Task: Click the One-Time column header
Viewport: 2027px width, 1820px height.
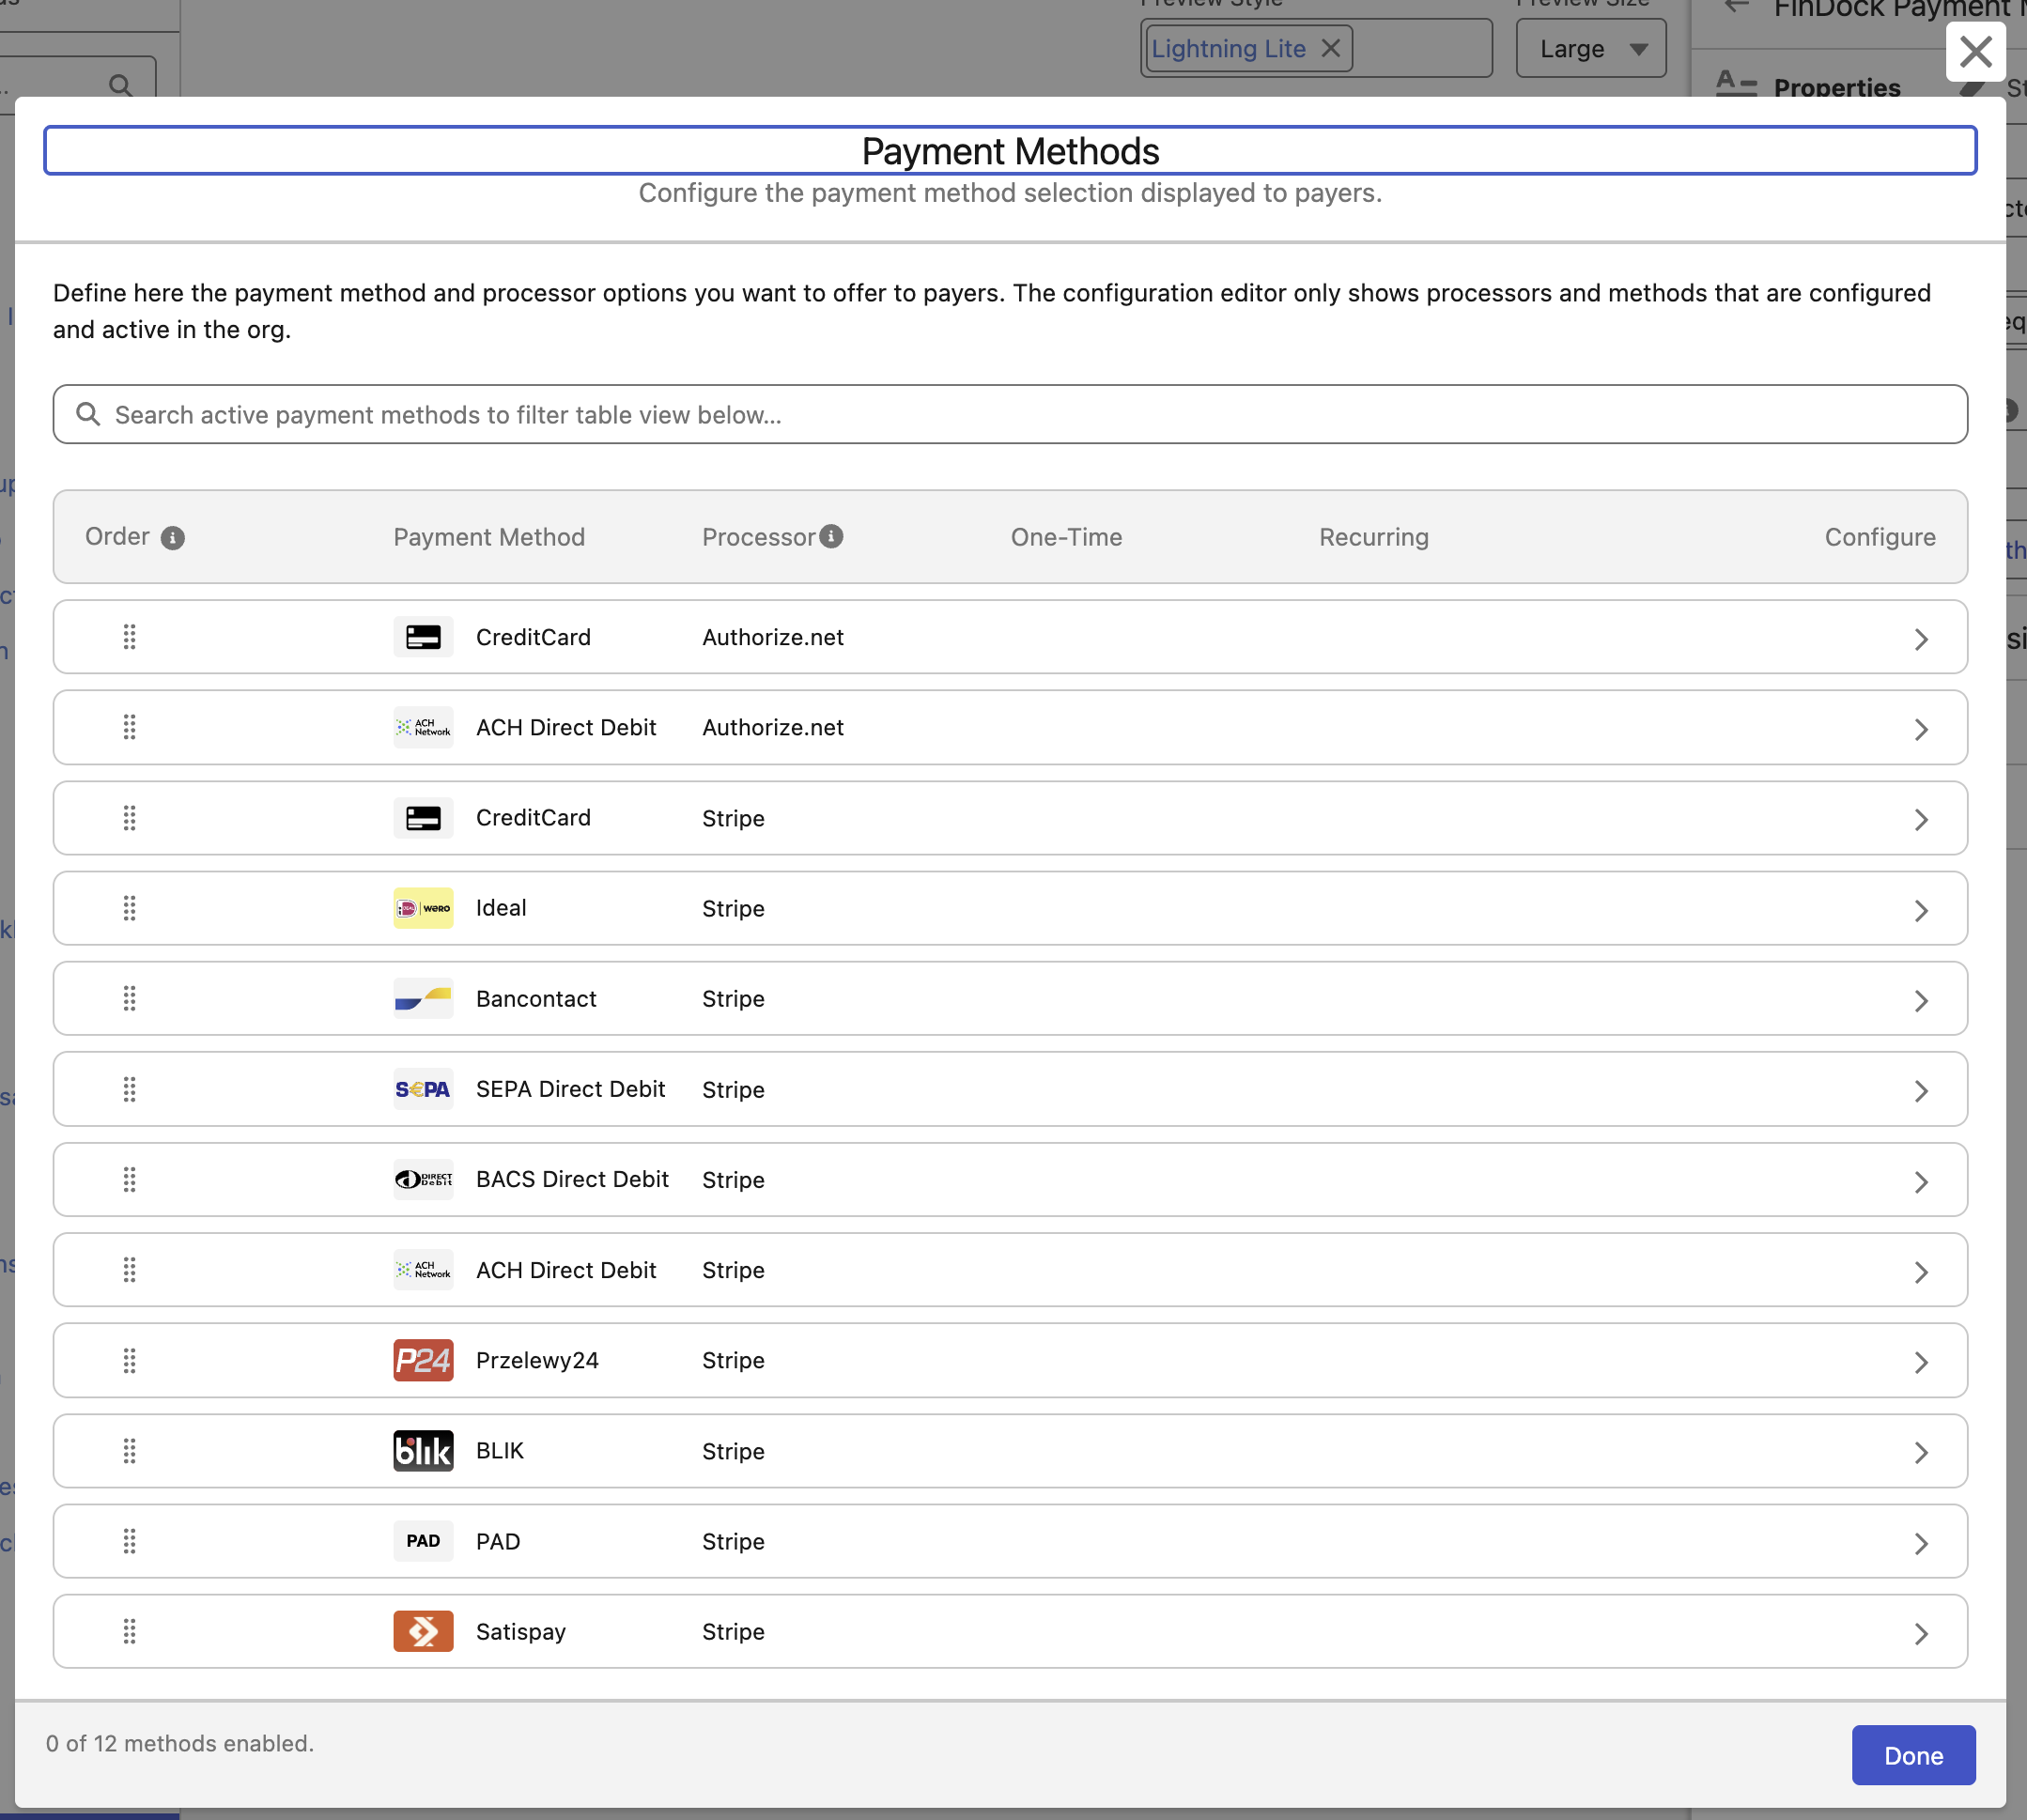Action: click(1066, 537)
